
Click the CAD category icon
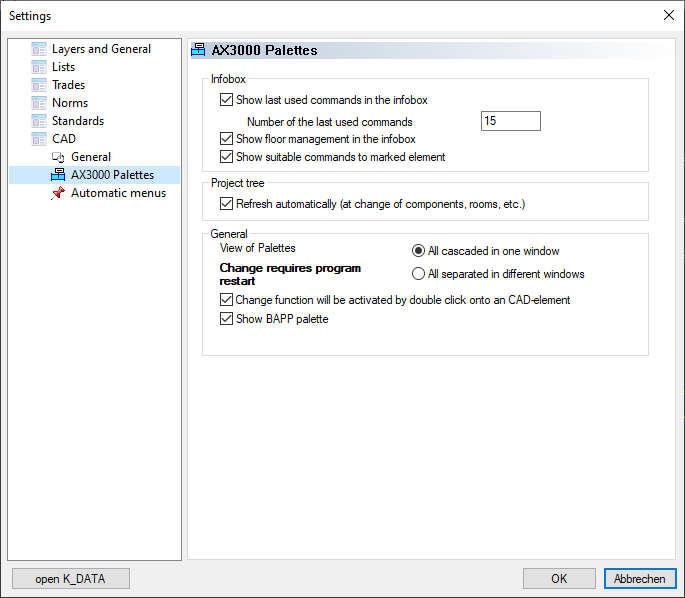tap(39, 139)
